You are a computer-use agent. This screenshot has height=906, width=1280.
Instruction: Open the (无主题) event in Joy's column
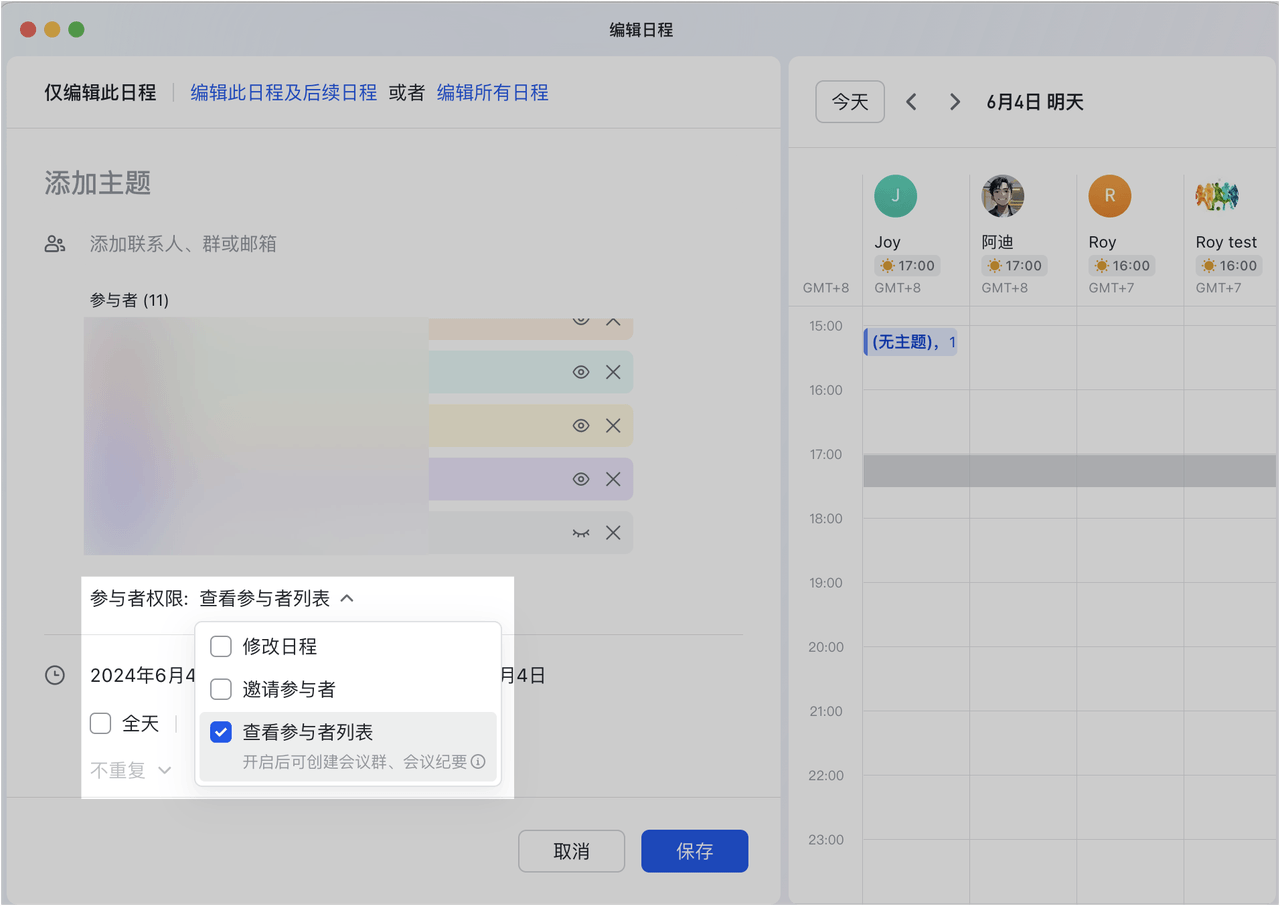(x=910, y=343)
